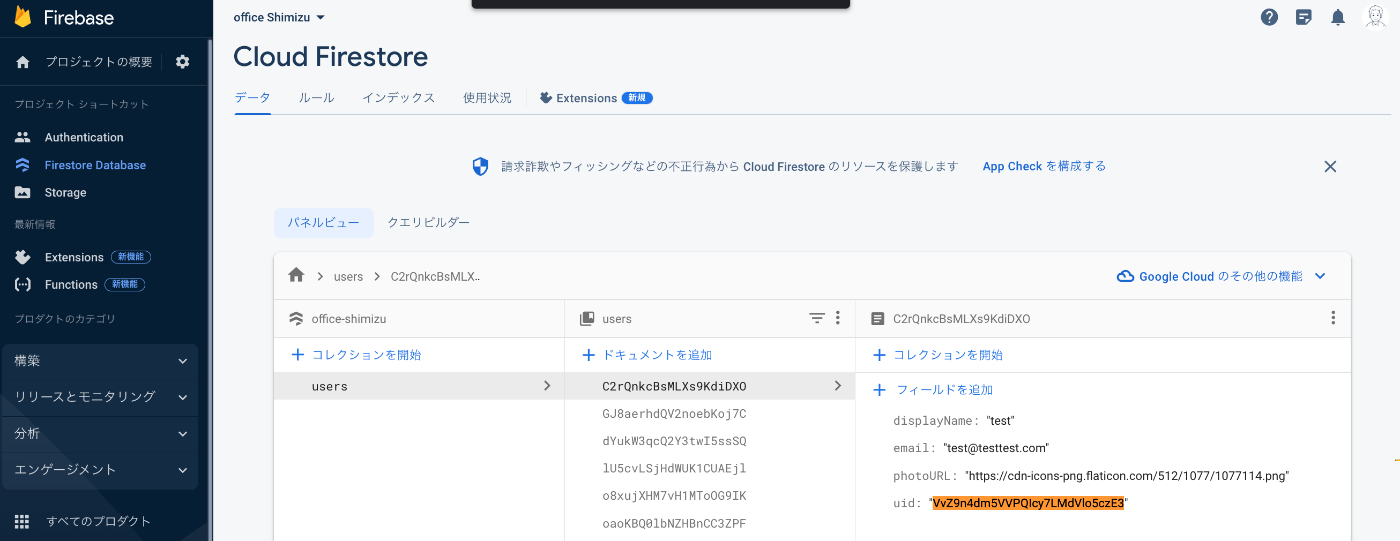This screenshot has height=541, width=1400.
Task: Open the Extensions tab
Action: point(595,98)
